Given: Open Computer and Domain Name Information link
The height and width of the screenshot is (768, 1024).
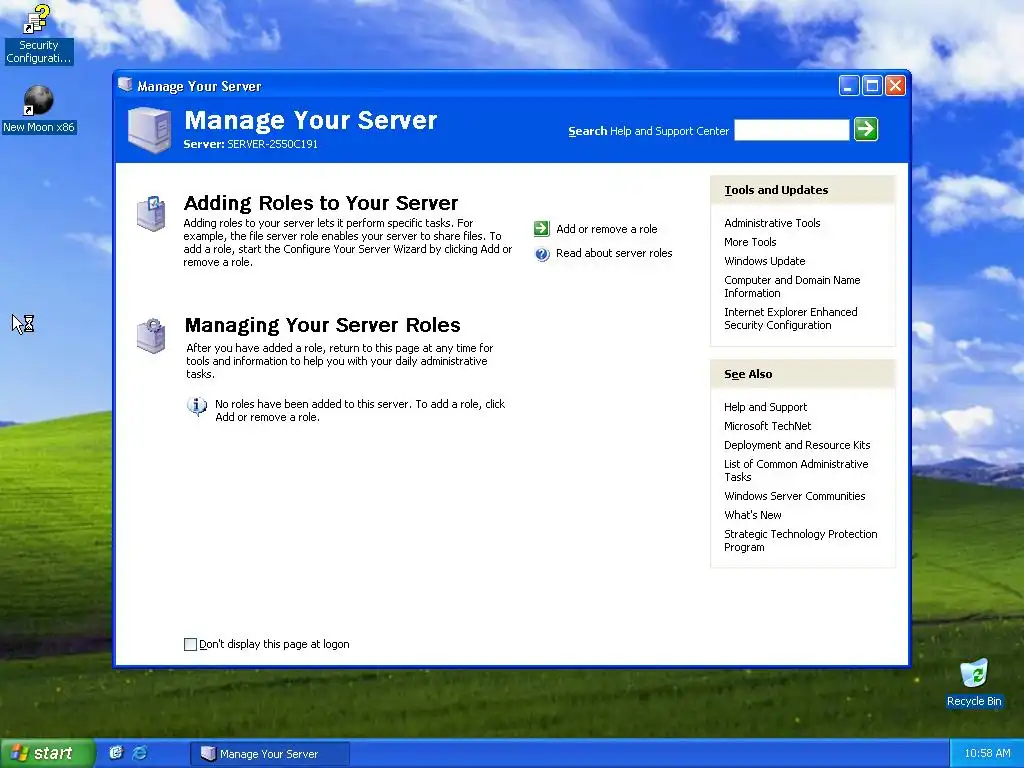Looking at the screenshot, I should click(792, 286).
